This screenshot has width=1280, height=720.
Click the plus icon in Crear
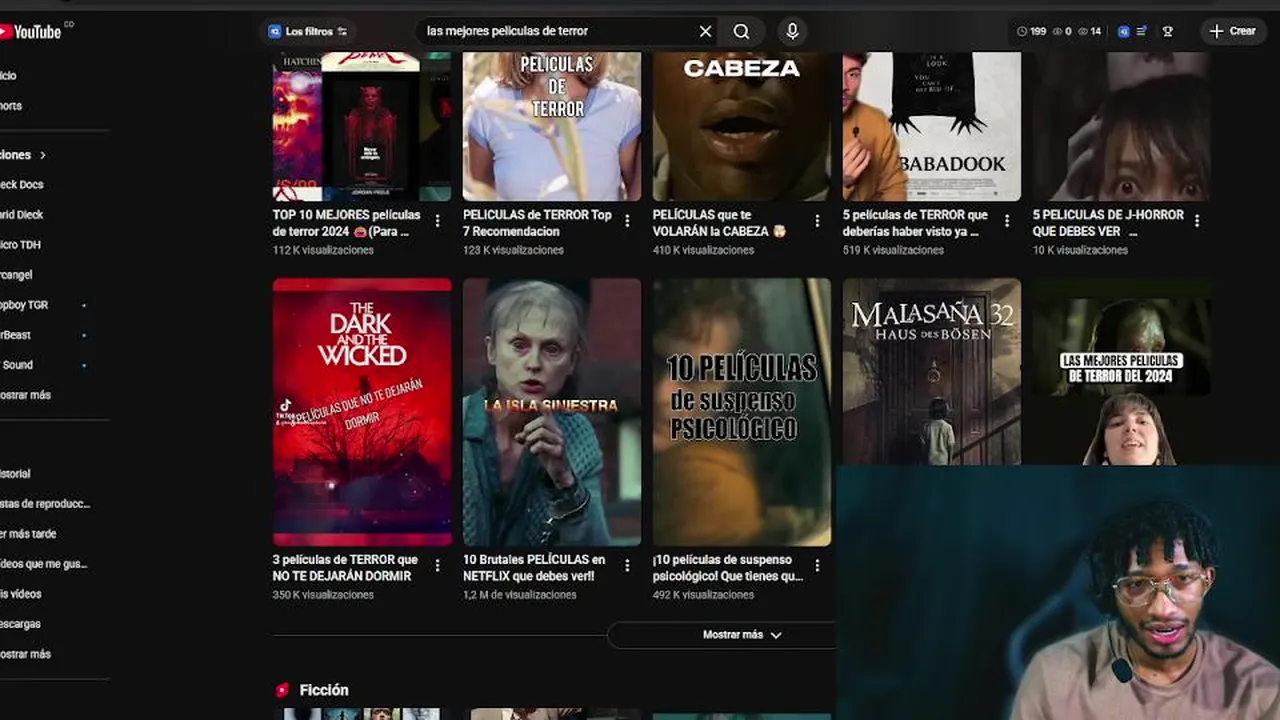tap(1216, 31)
